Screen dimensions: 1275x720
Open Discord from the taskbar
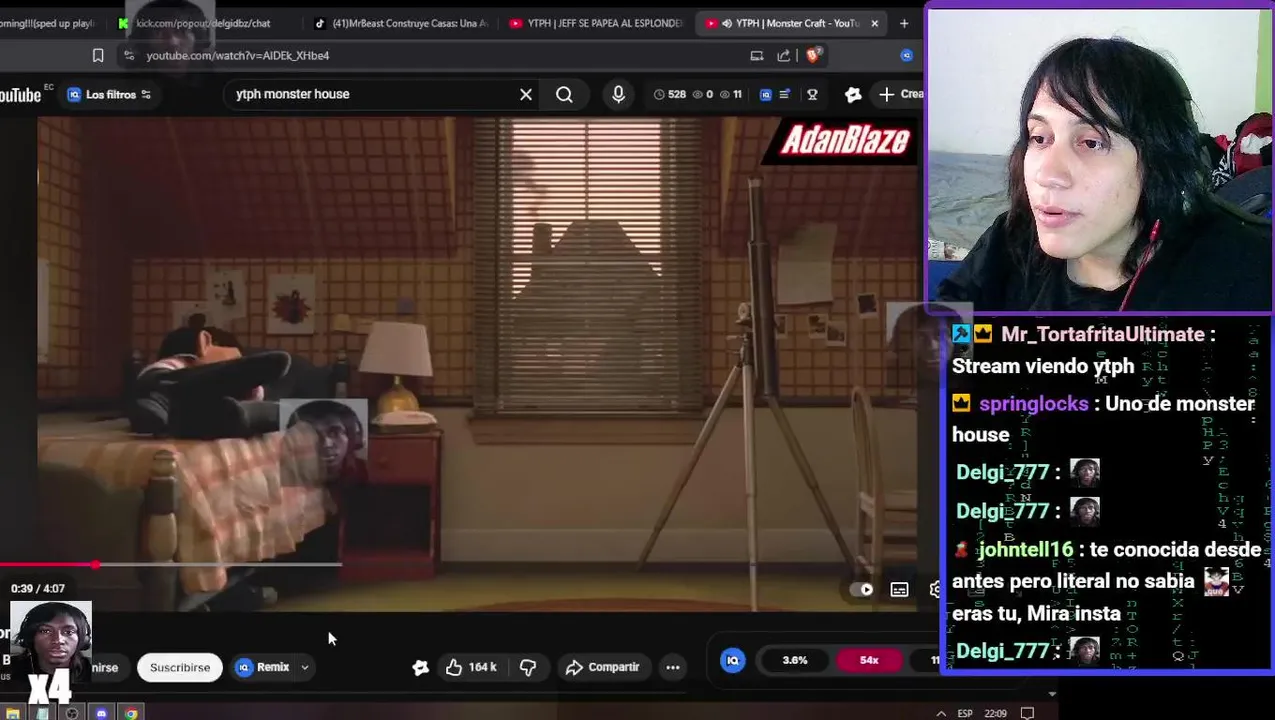pyautogui.click(x=101, y=713)
